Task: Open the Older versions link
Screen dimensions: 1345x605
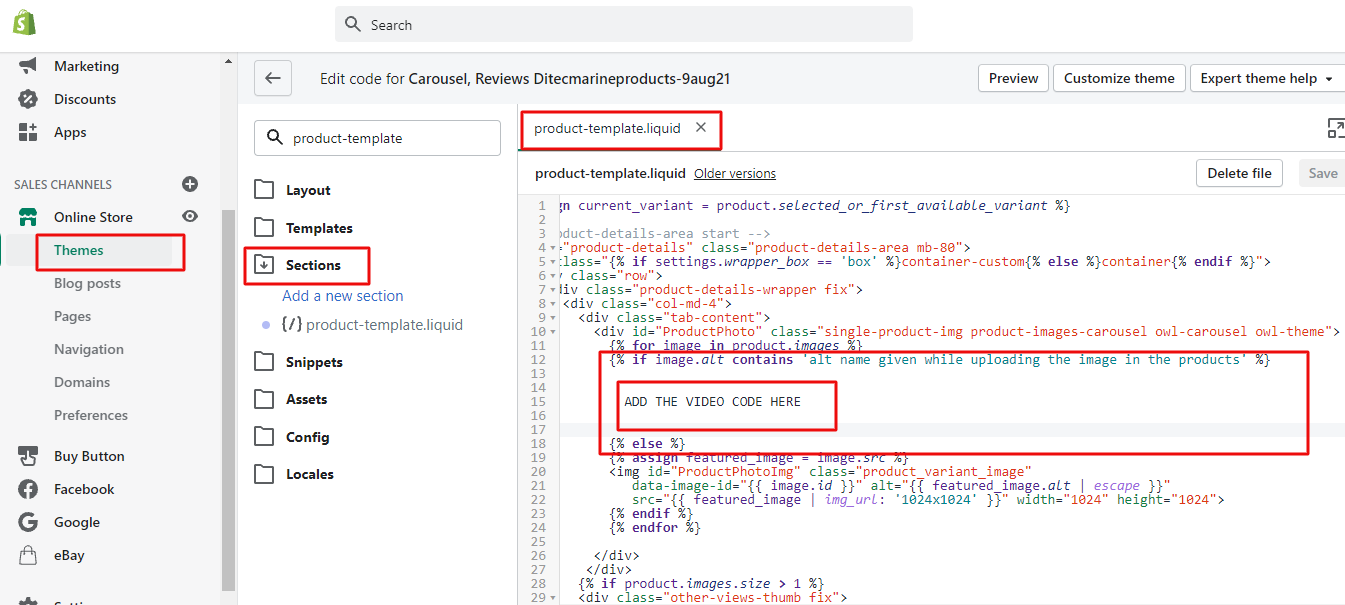Action: [x=734, y=173]
